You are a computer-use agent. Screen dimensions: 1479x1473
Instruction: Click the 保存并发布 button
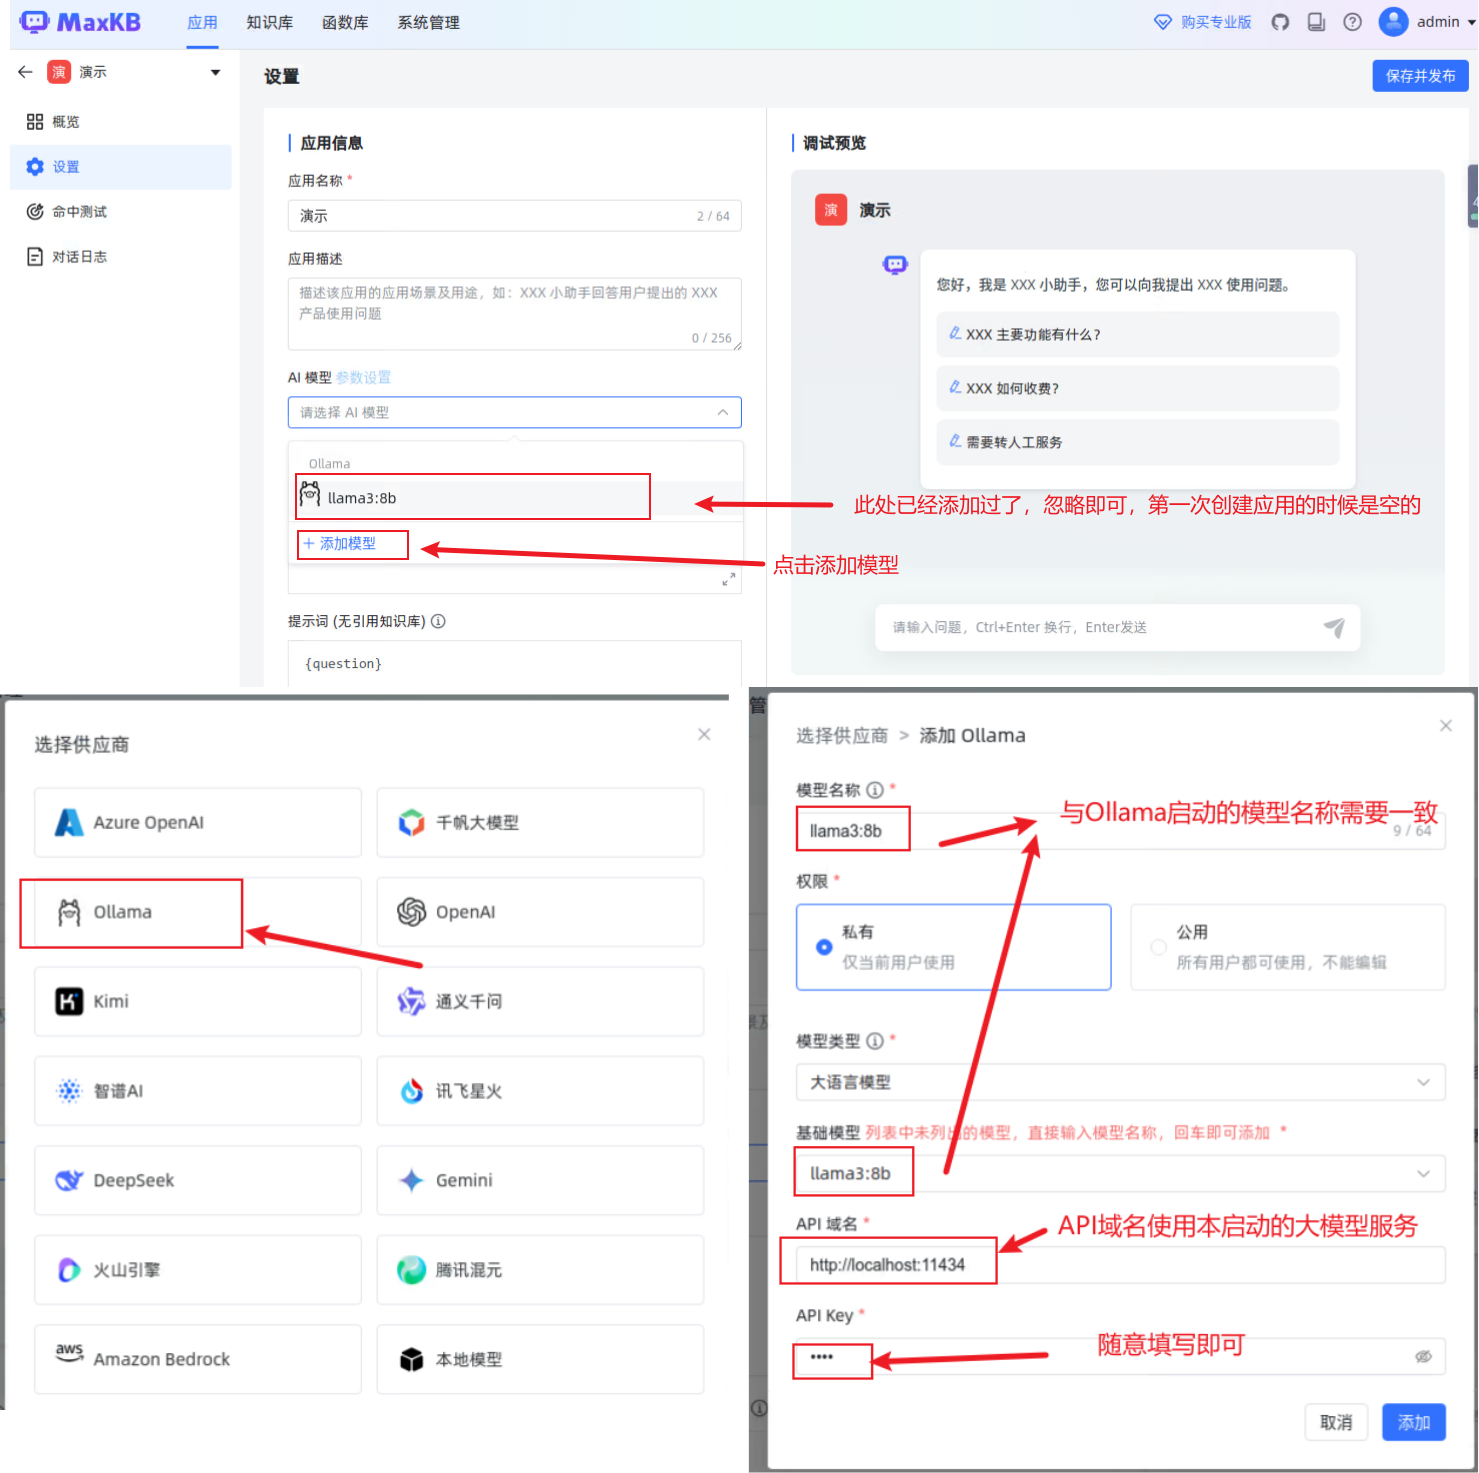(1420, 76)
